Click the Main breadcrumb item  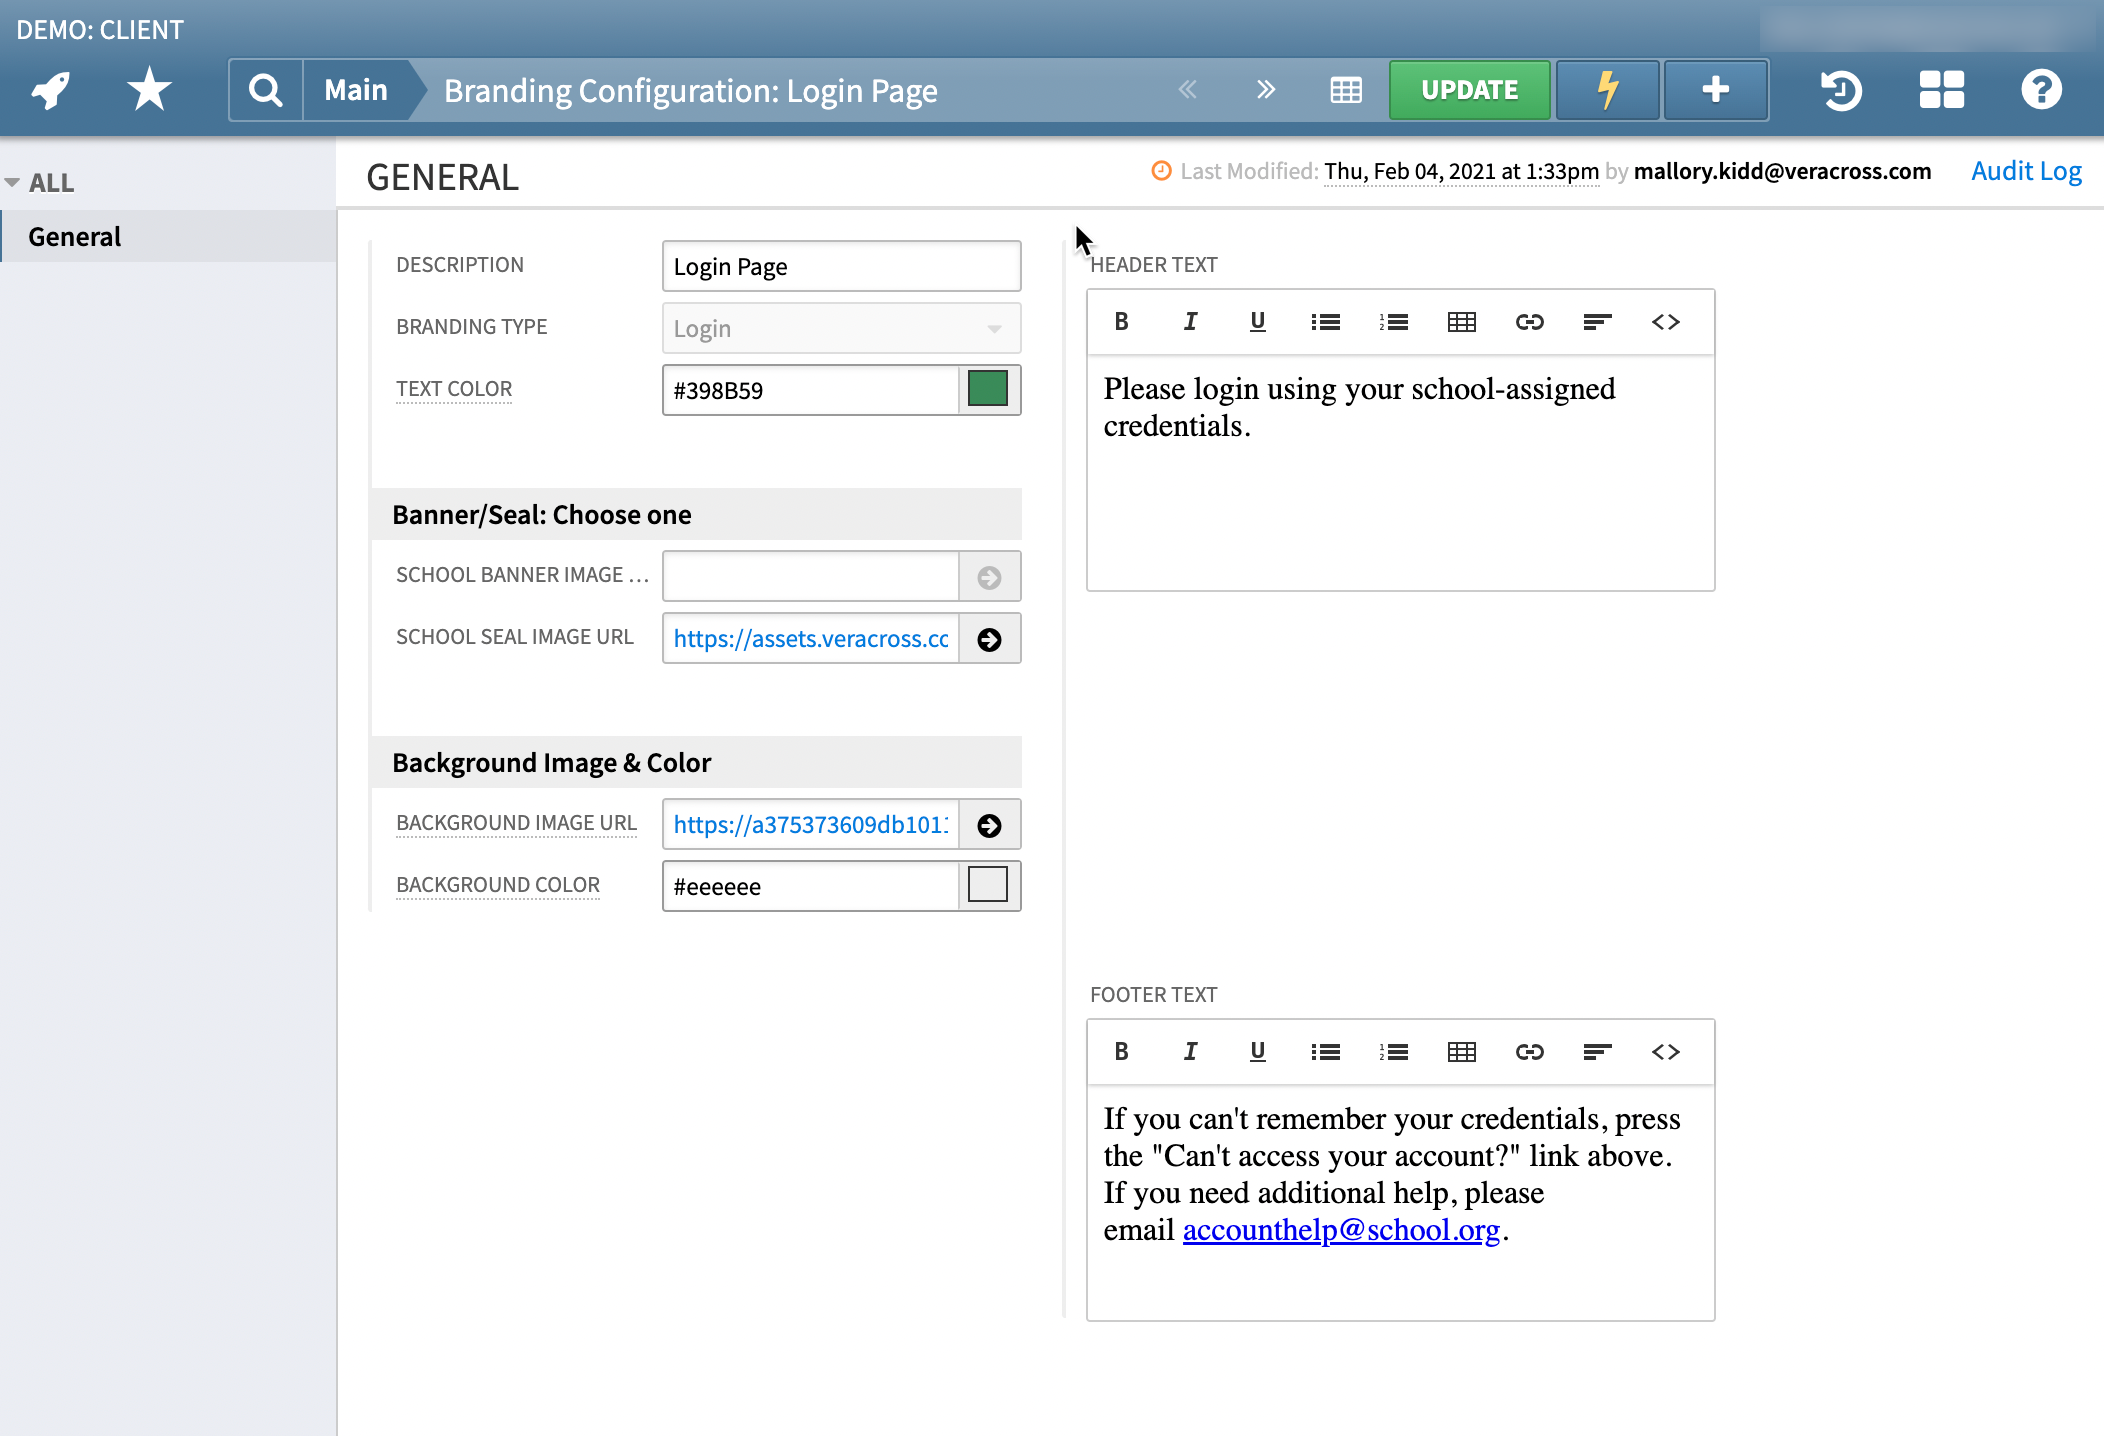click(356, 90)
